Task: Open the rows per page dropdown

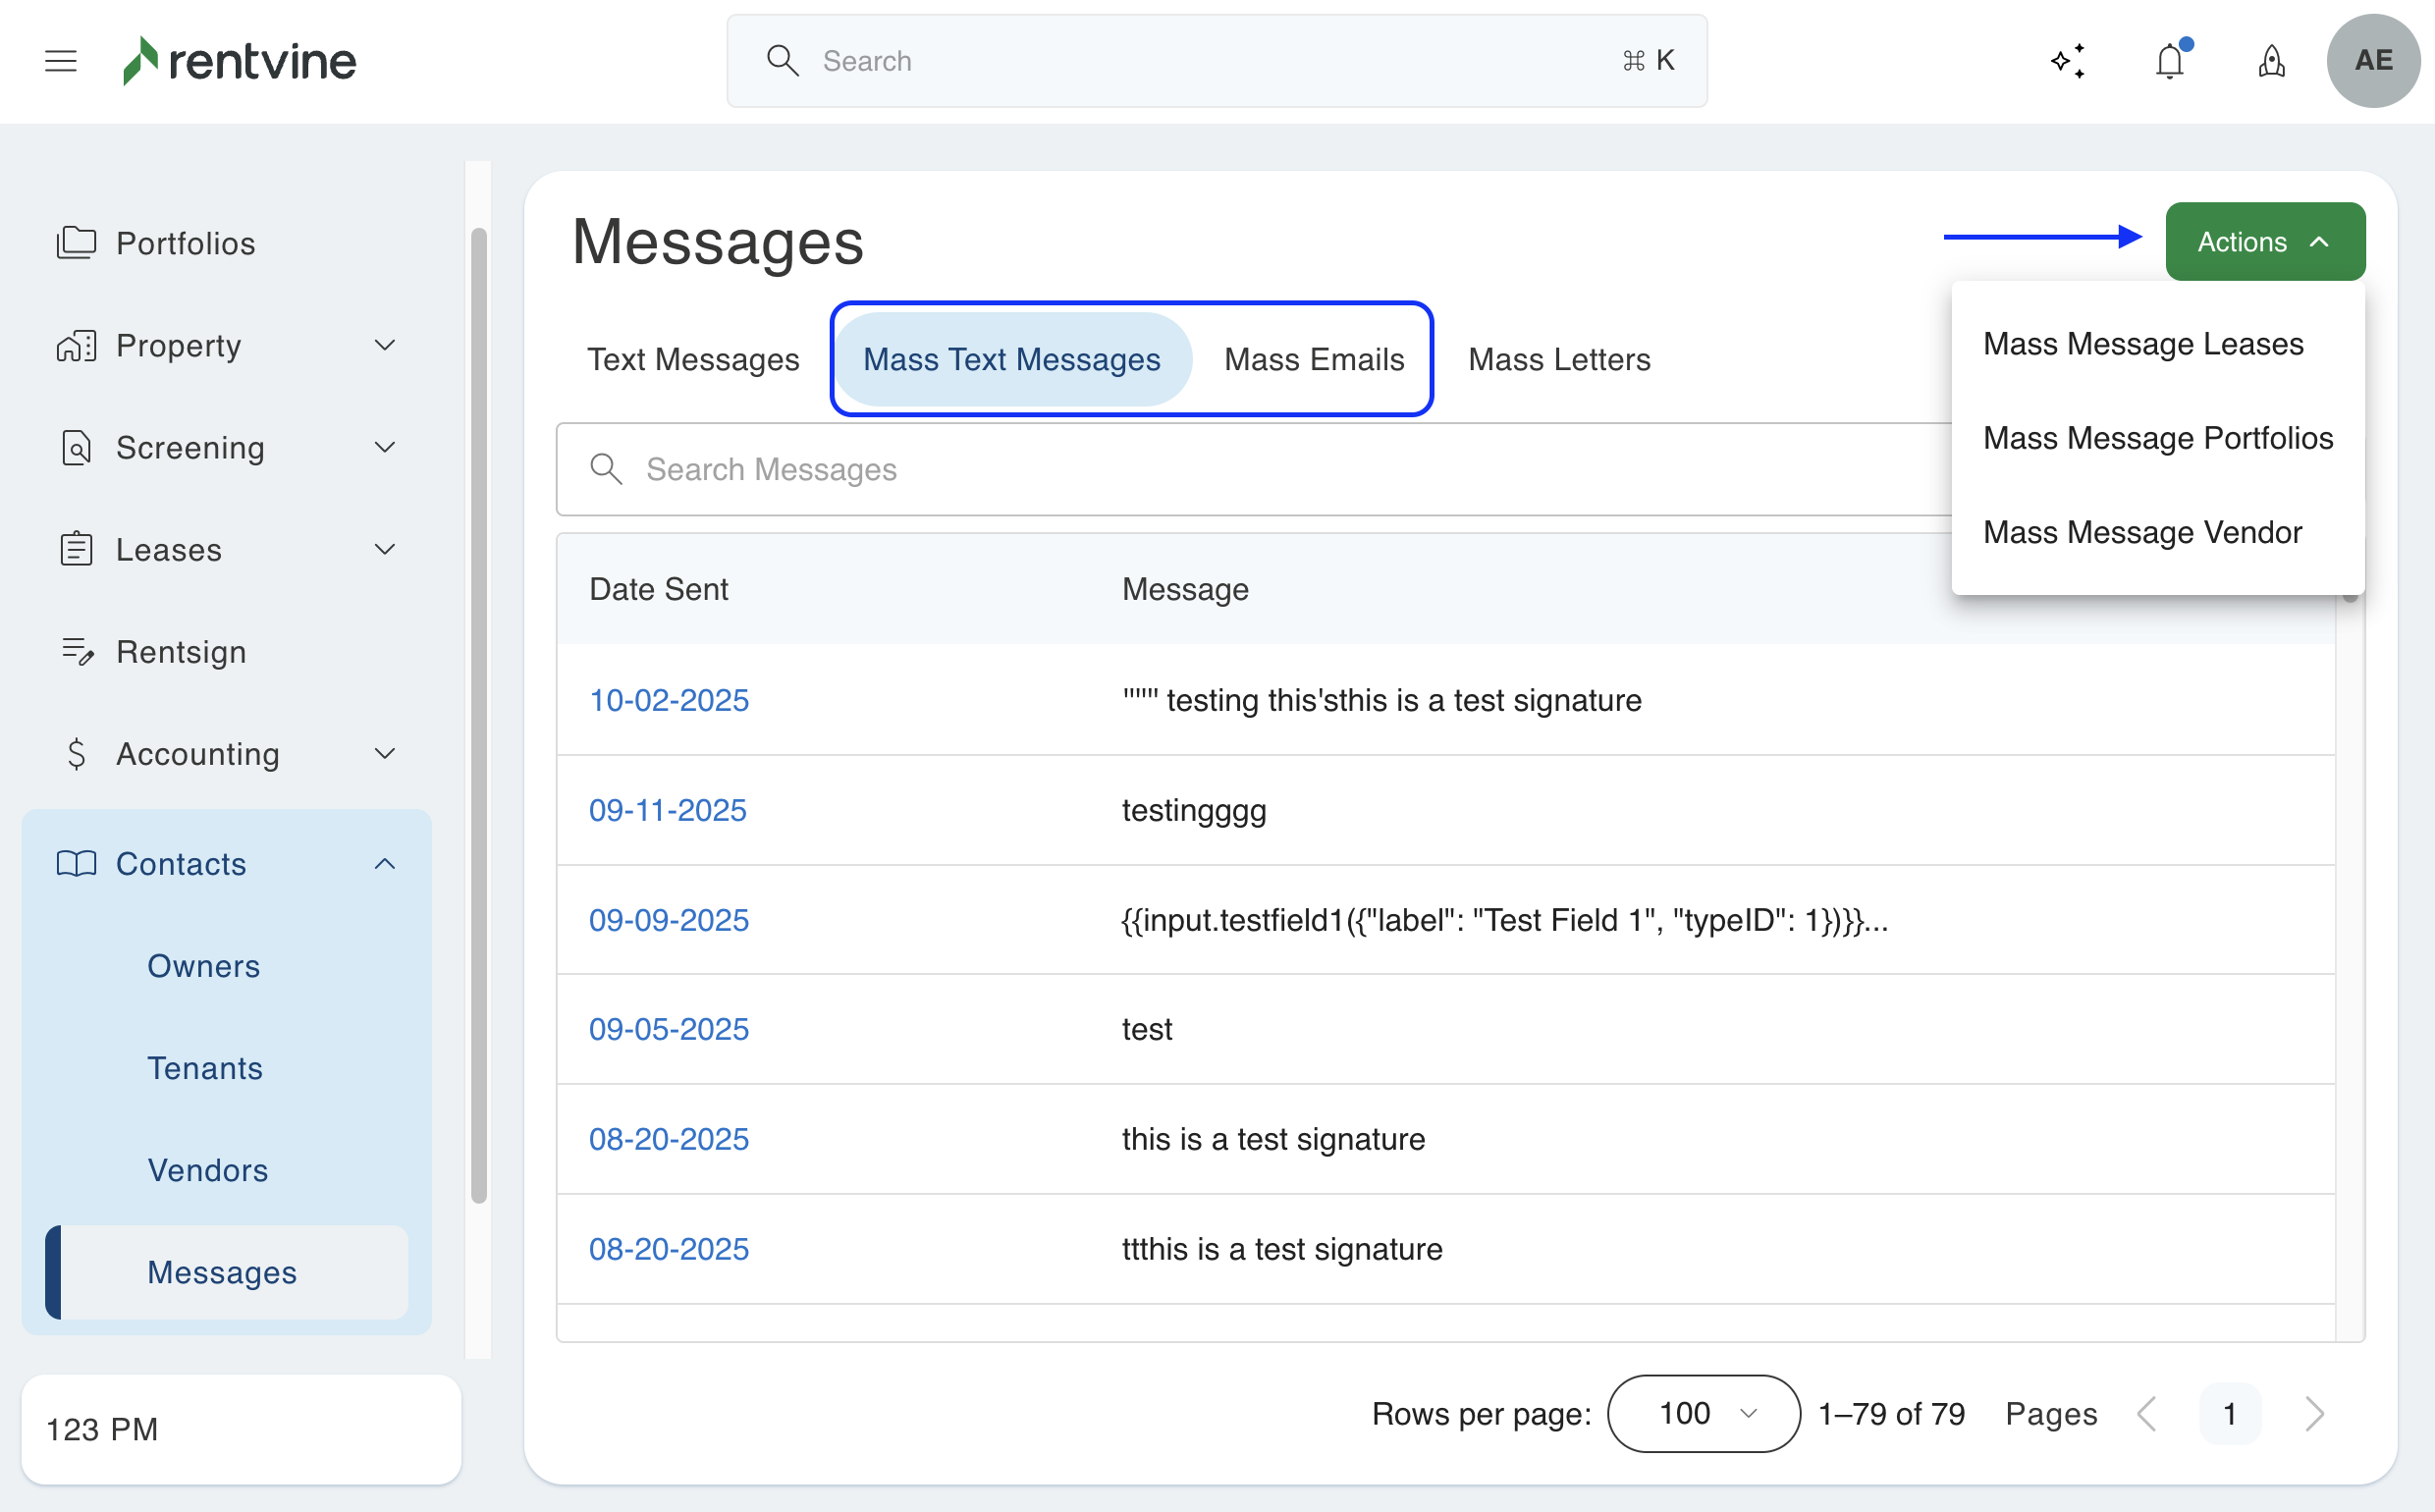Action: (1703, 1413)
